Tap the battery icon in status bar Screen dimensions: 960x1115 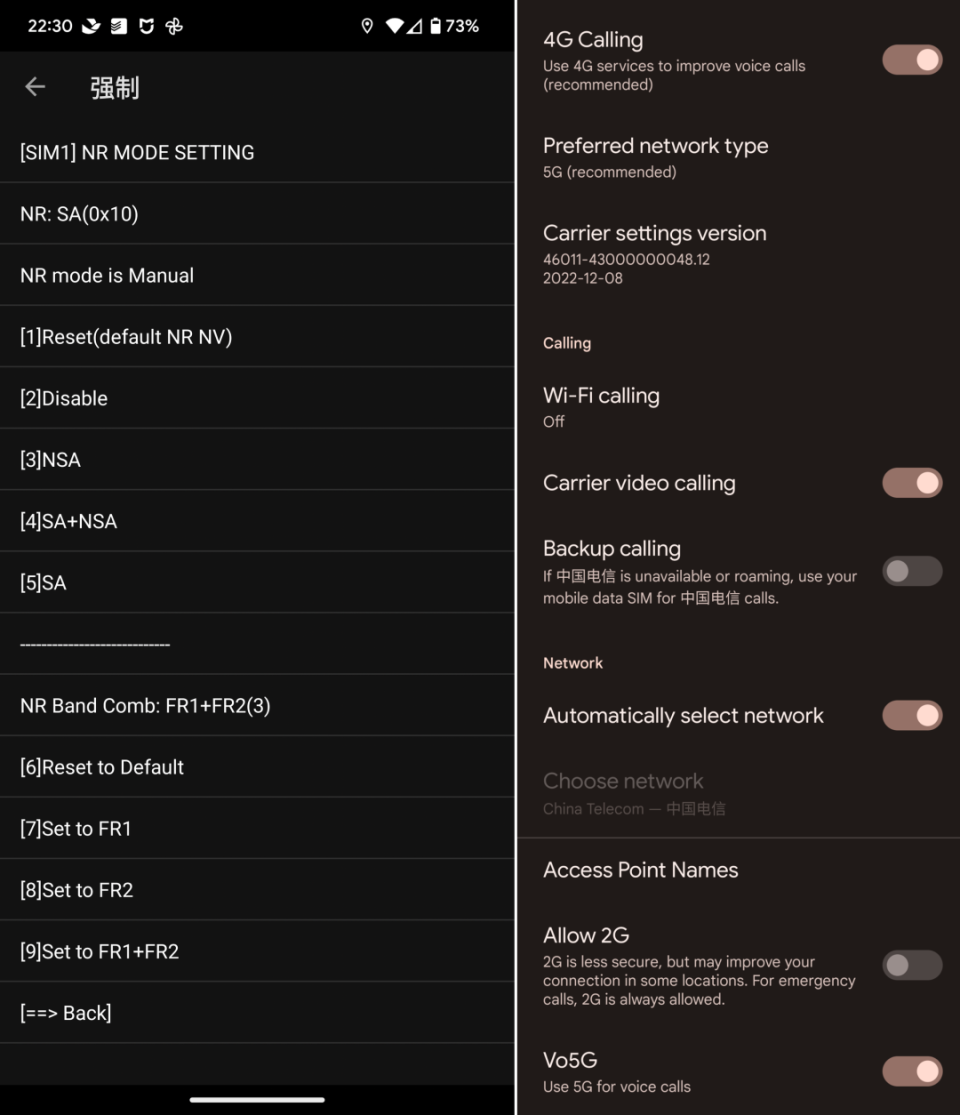pyautogui.click(x=435, y=27)
